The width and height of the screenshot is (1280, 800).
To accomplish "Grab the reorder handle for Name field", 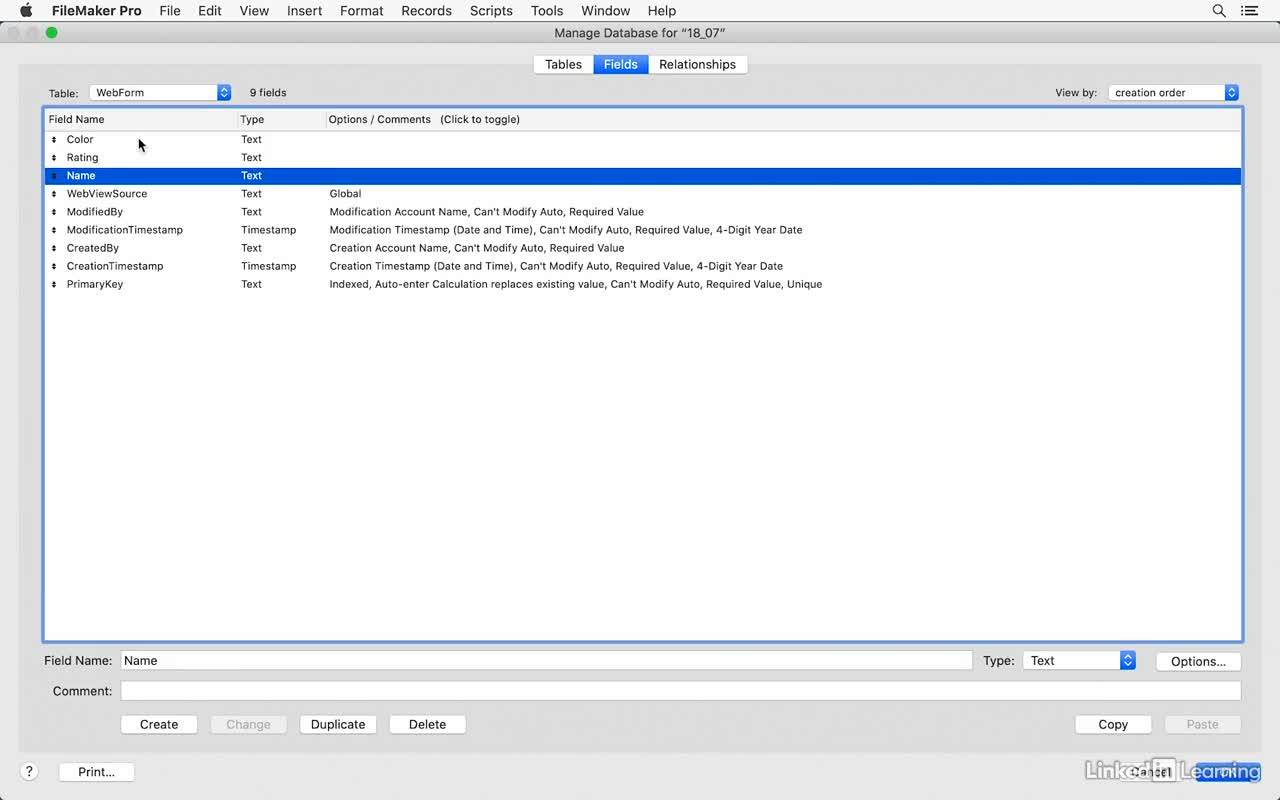I will click(54, 176).
